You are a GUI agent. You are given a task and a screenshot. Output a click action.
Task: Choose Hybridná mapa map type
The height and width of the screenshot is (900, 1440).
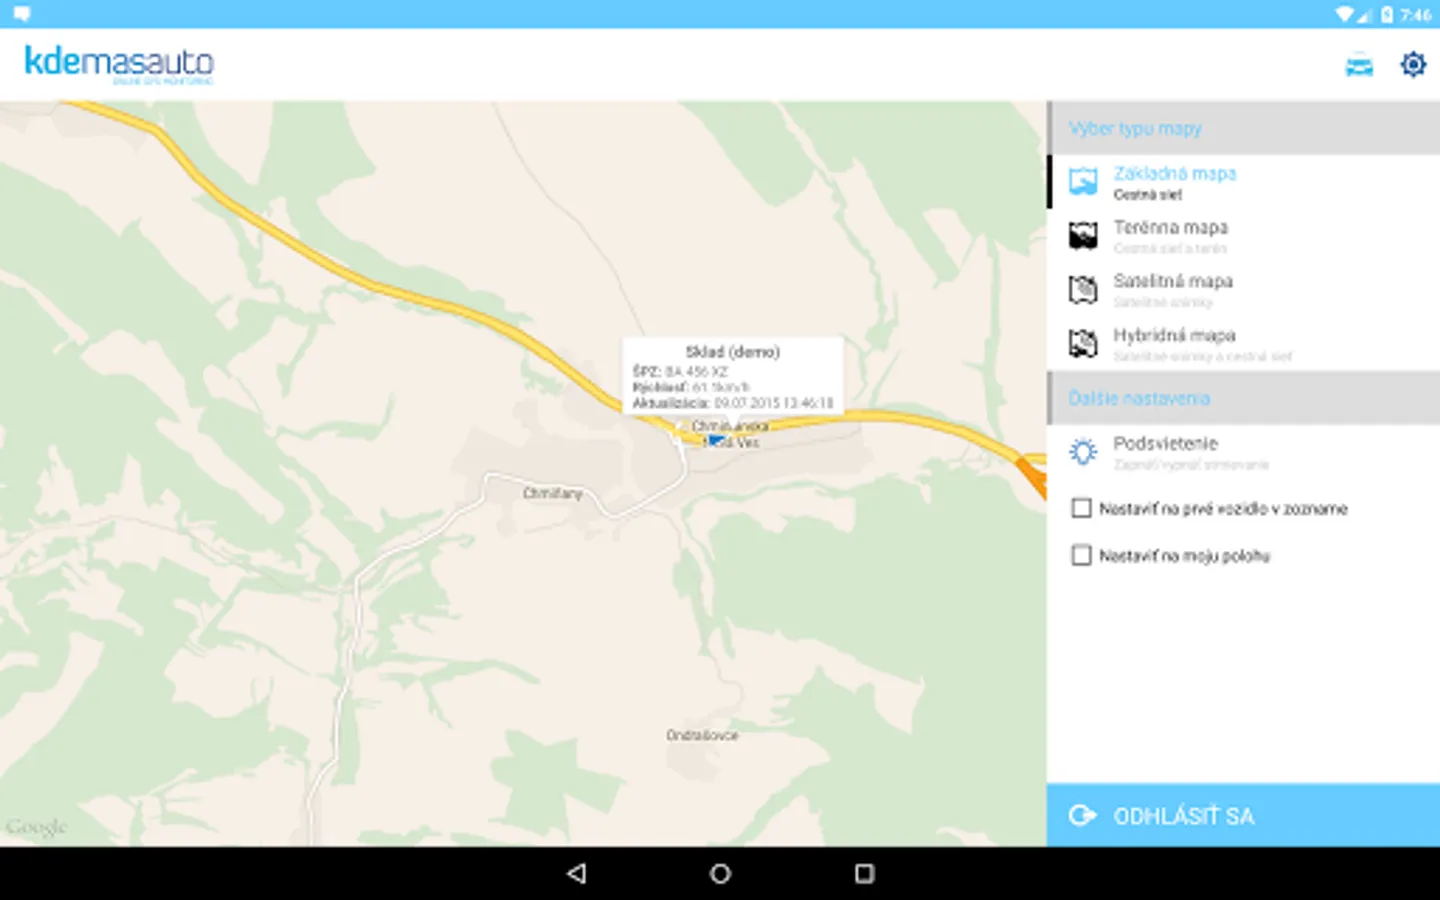pyautogui.click(x=1244, y=344)
